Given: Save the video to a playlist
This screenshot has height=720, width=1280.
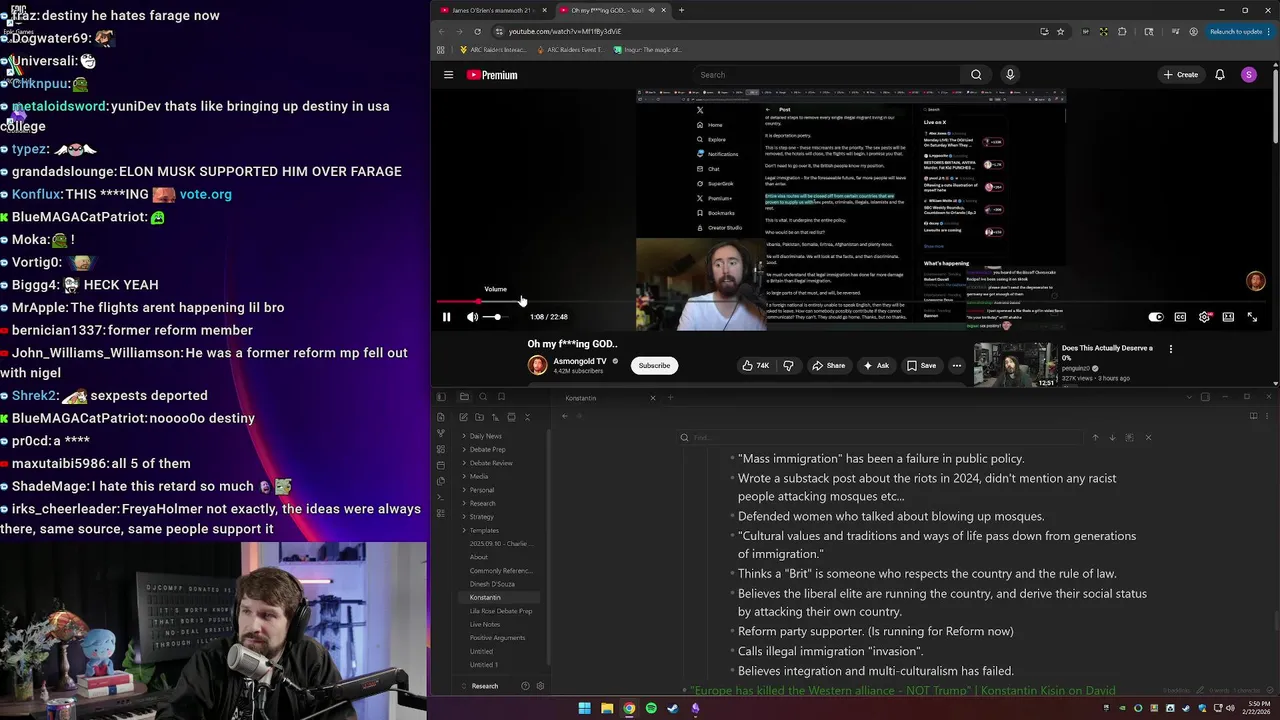Looking at the screenshot, I should (921, 366).
